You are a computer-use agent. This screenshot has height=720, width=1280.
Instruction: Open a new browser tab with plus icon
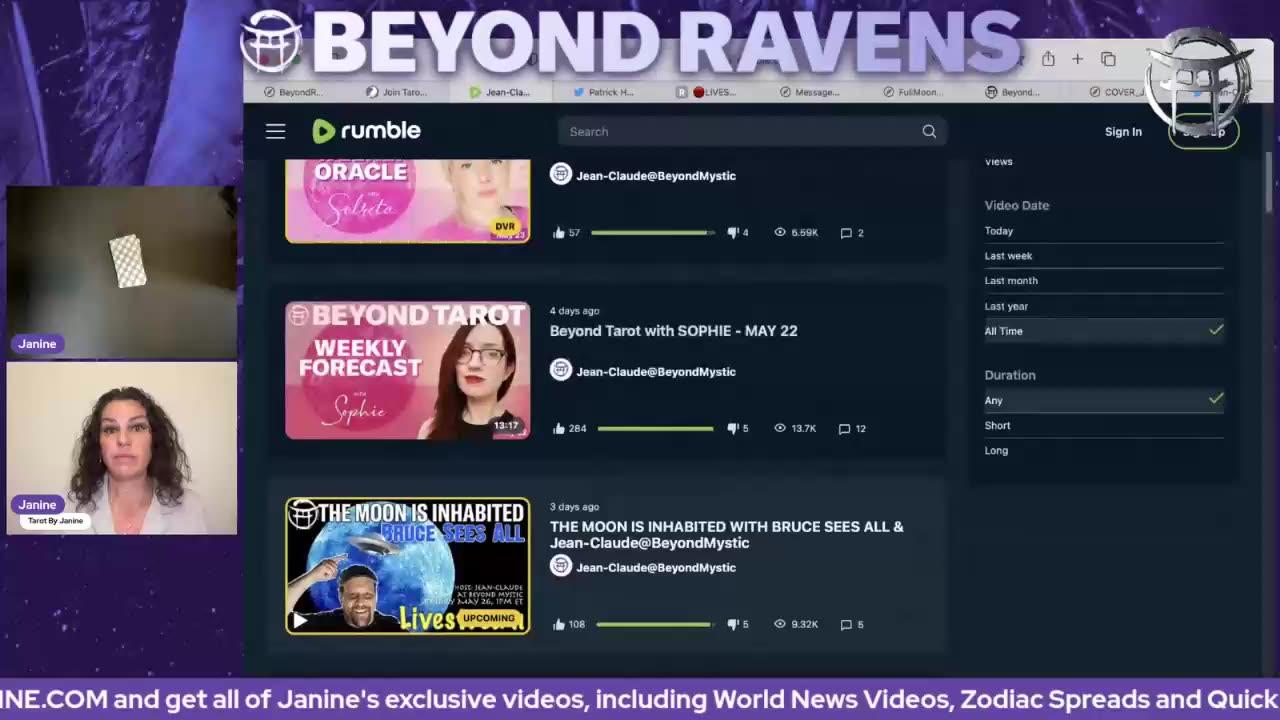point(1077,59)
